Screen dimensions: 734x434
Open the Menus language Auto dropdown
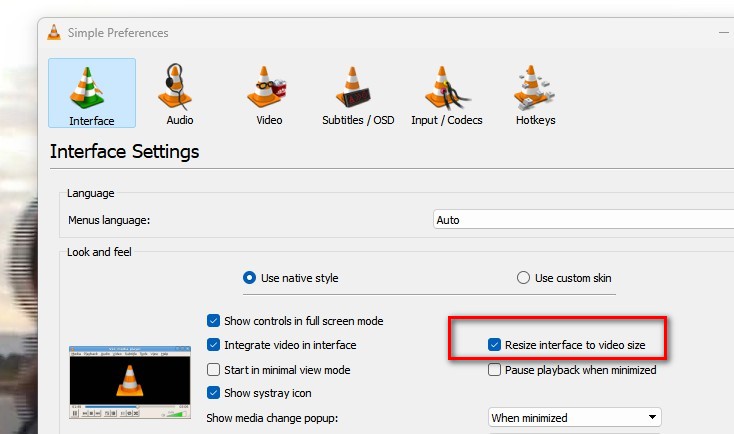pos(583,220)
